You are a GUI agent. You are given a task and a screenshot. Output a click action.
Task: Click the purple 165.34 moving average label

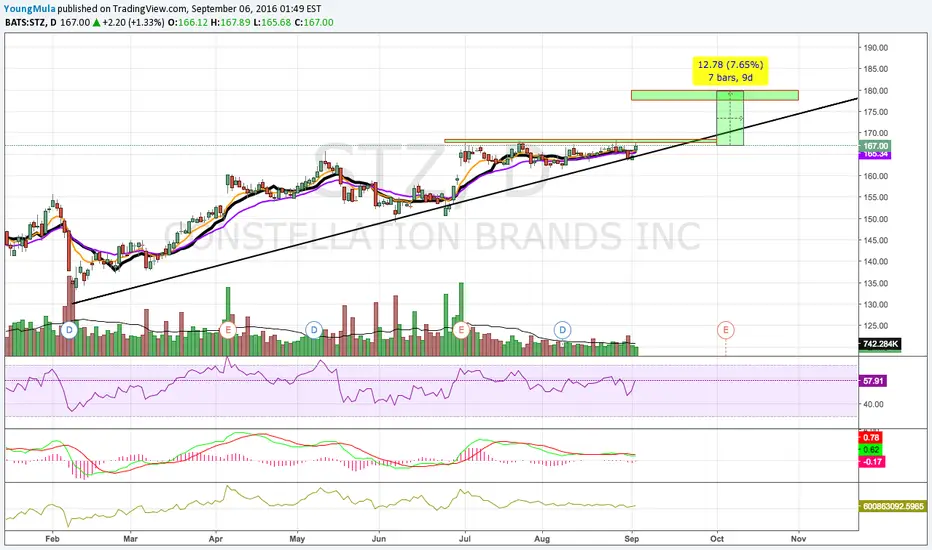pyautogui.click(x=875, y=155)
